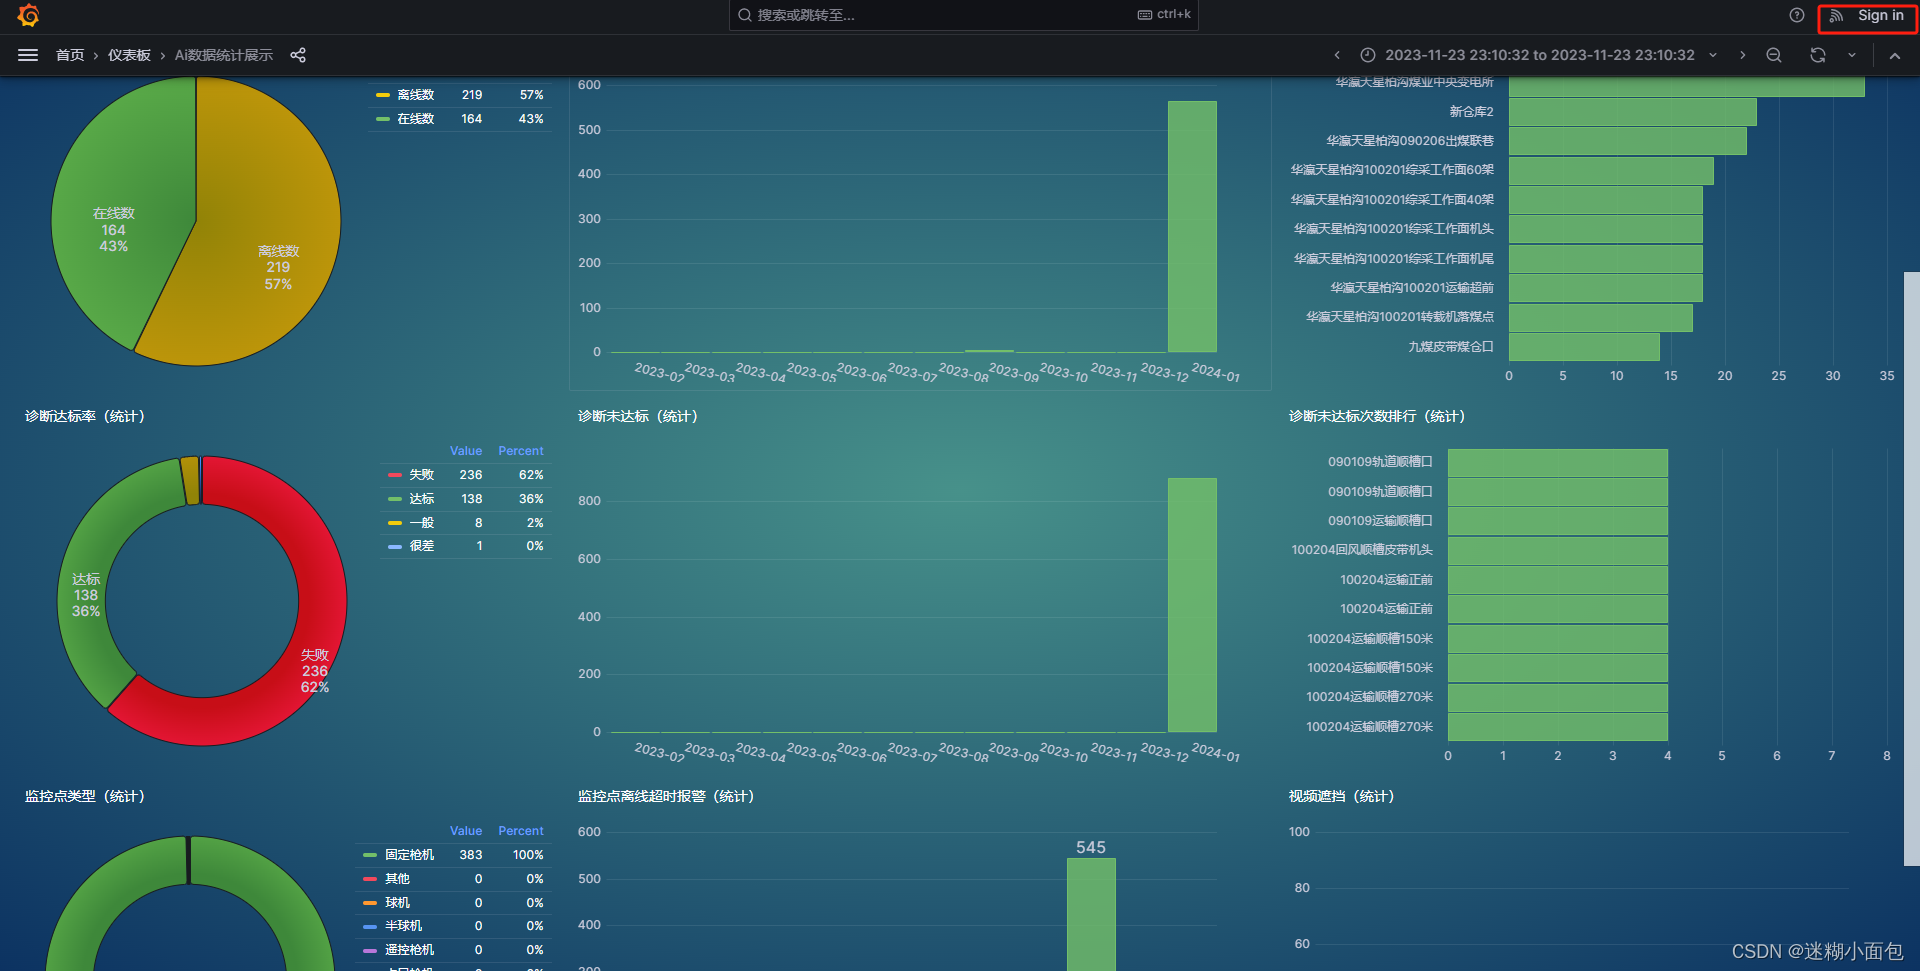Sort 监控点类型 legend by Value column
Viewport: 1920px width, 971px height.
click(466, 831)
